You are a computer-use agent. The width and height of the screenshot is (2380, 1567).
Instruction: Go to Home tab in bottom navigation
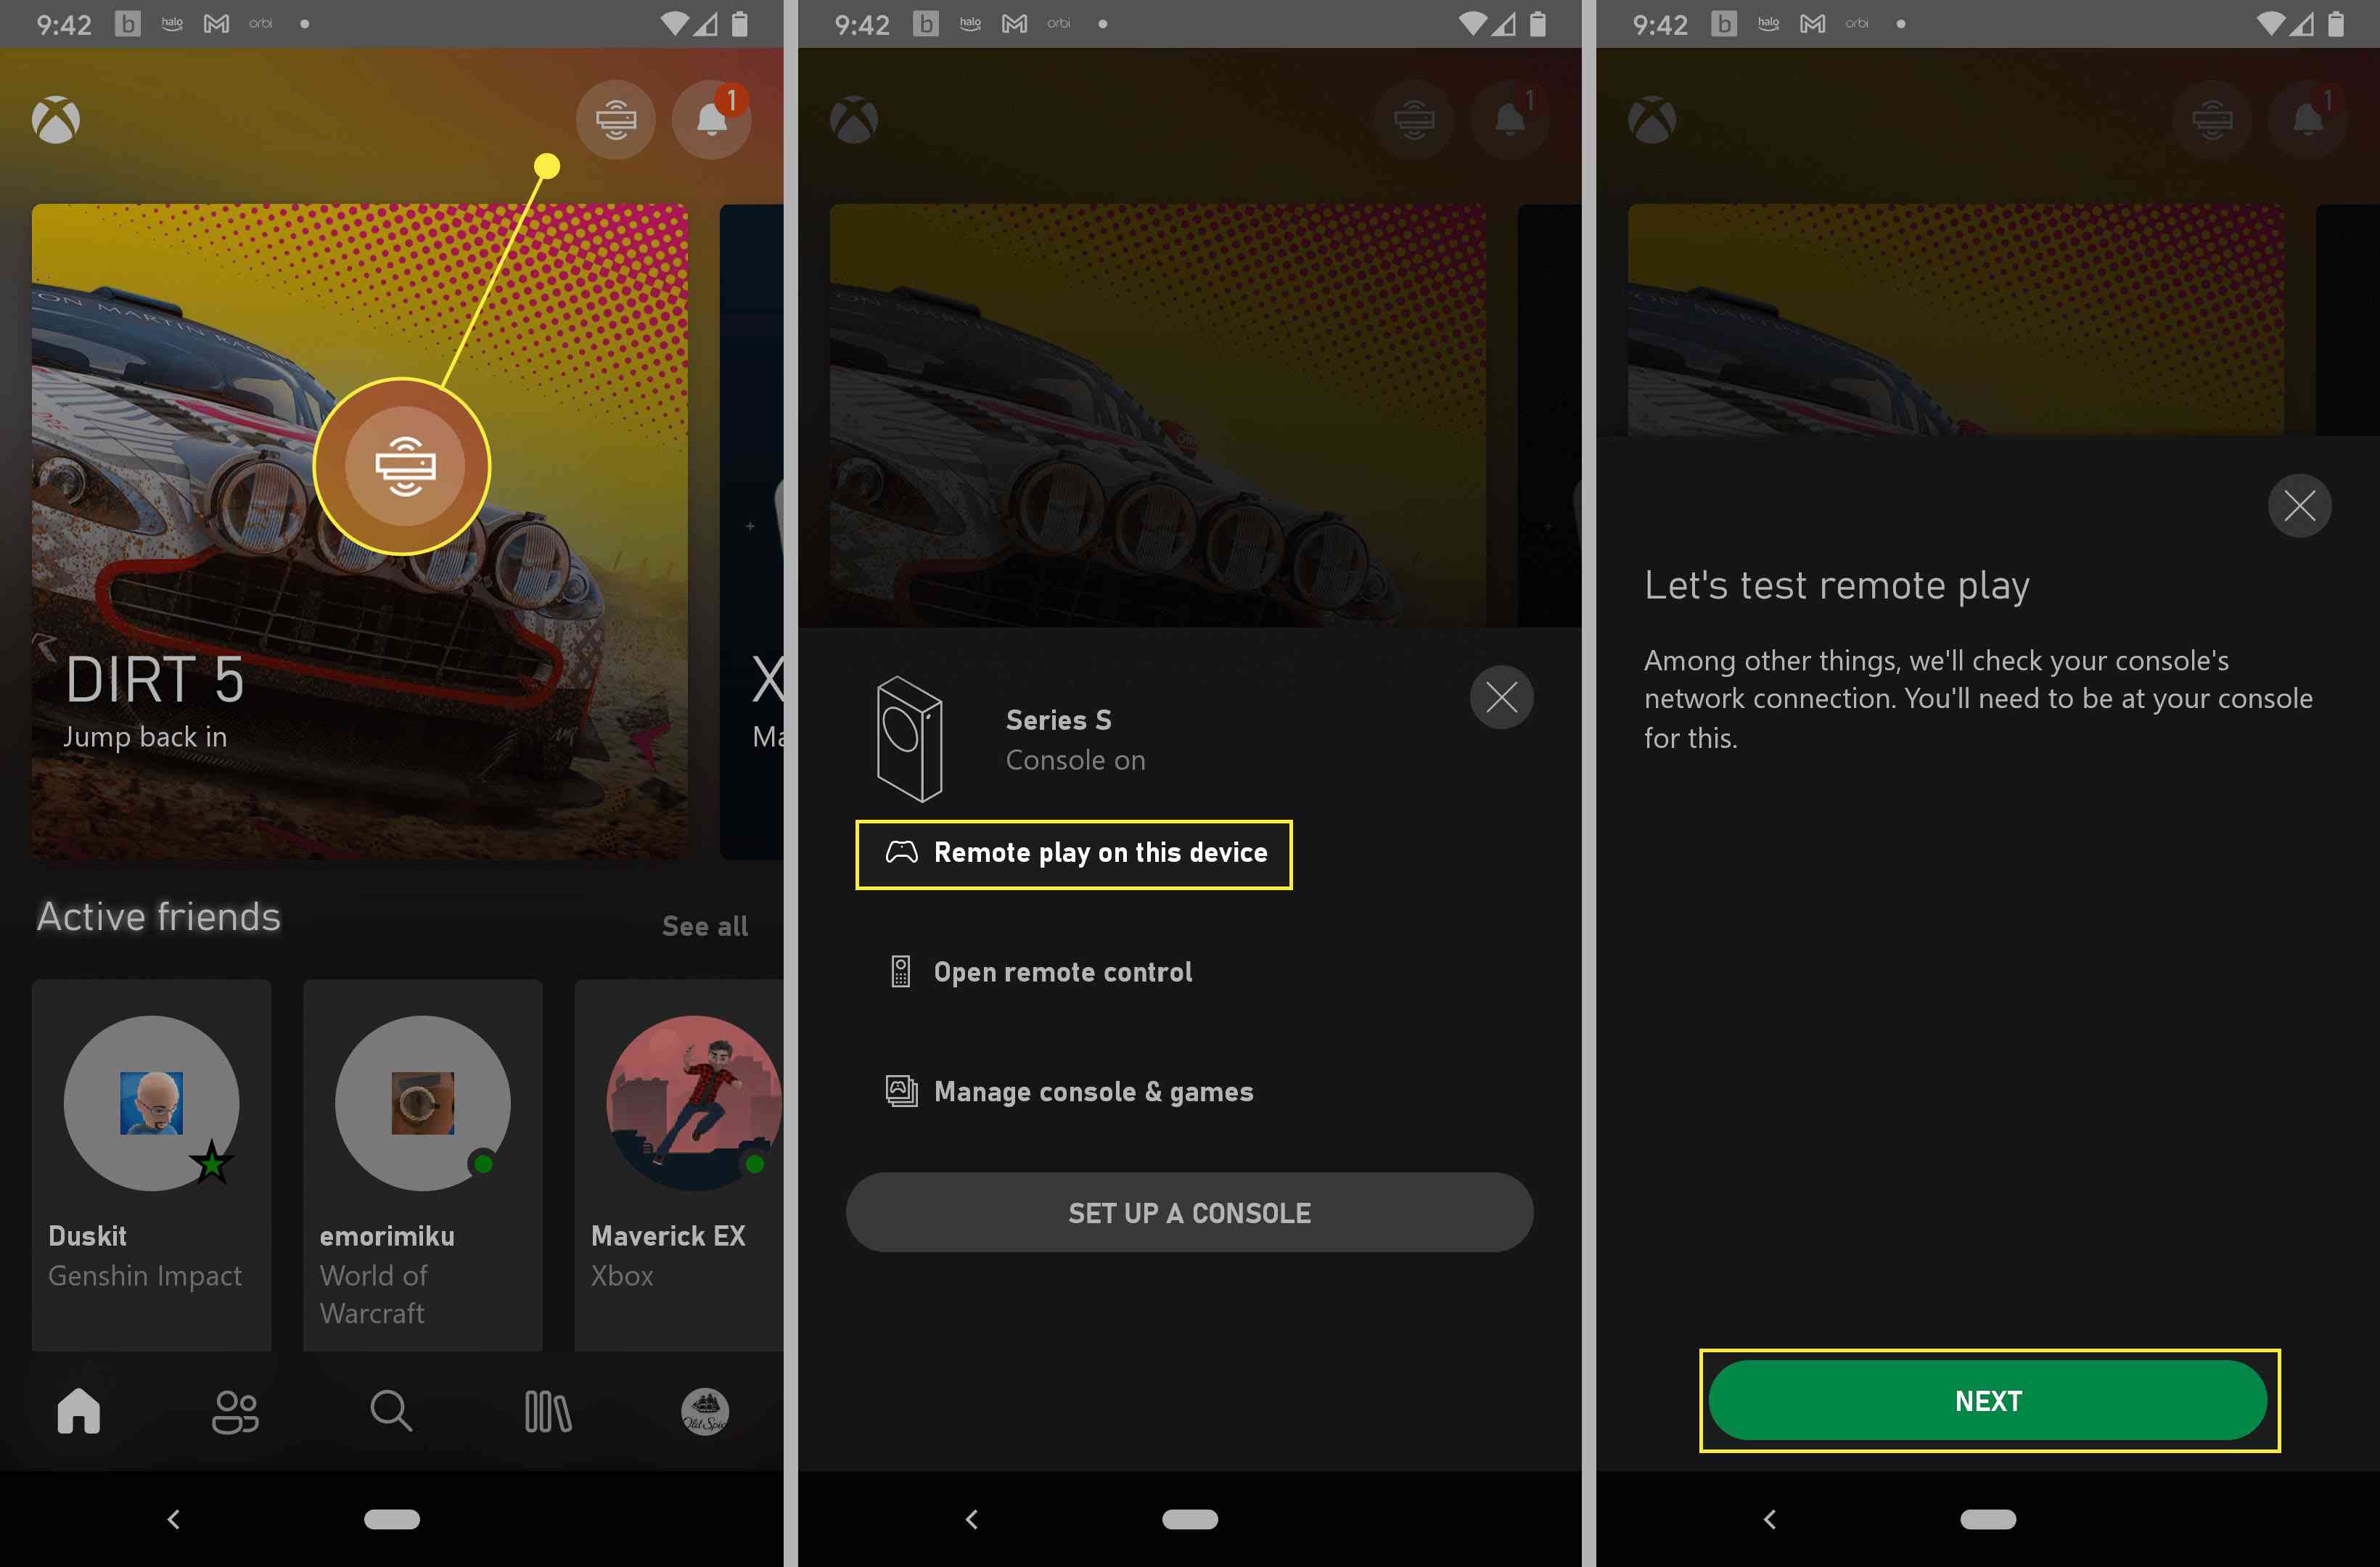click(x=79, y=1411)
